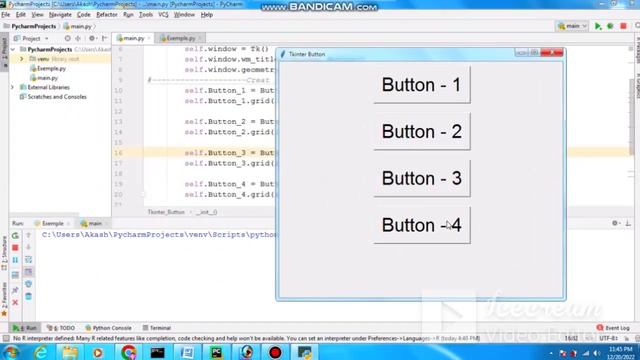
Task: Change UTF-8 file encoding in status bar
Action: (x=608, y=338)
